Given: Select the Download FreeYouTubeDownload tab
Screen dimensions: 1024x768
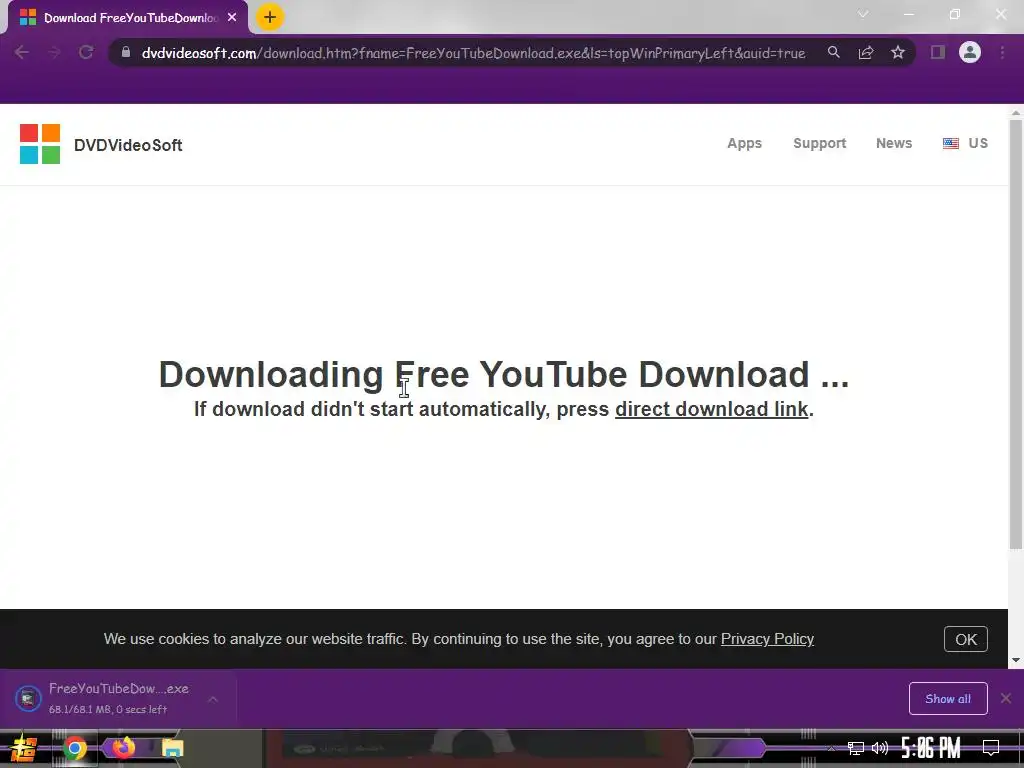Looking at the screenshot, I should point(128,18).
